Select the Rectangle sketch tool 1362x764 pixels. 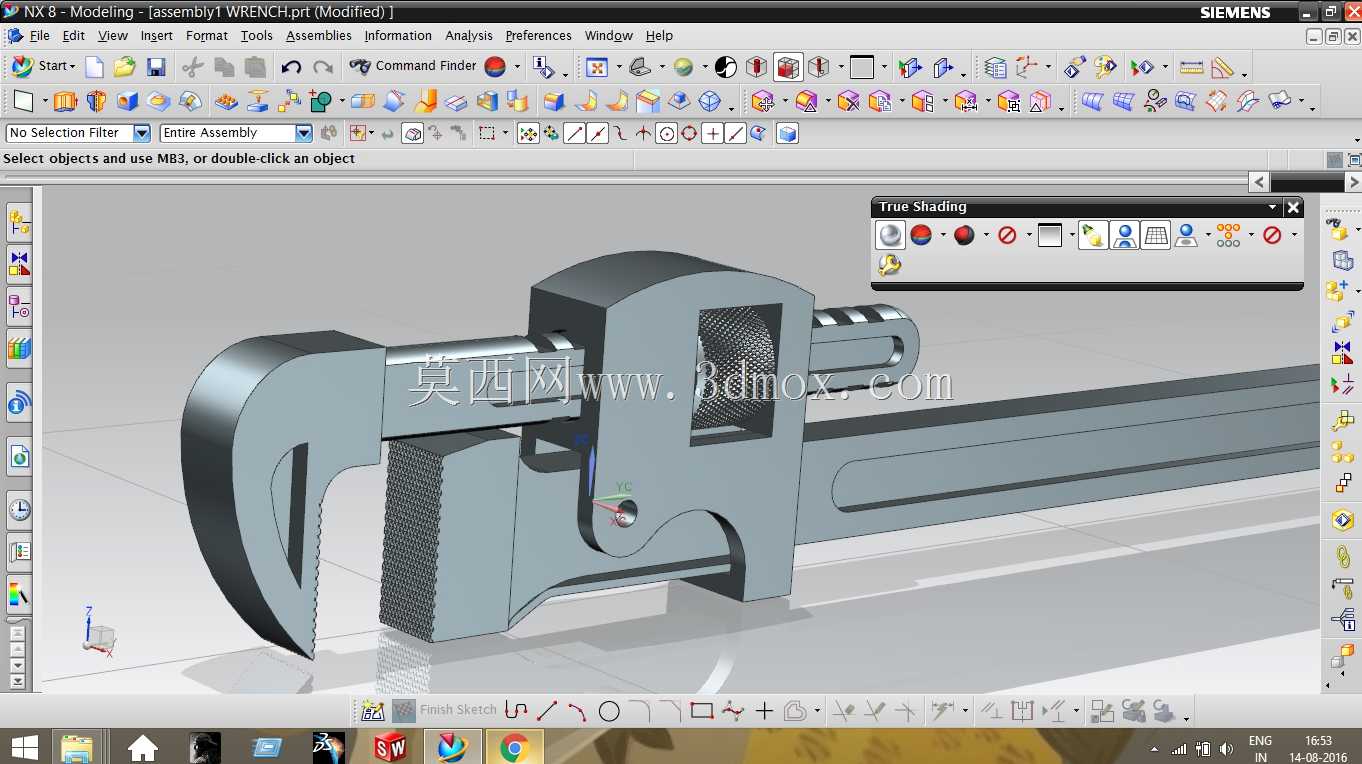coord(701,711)
